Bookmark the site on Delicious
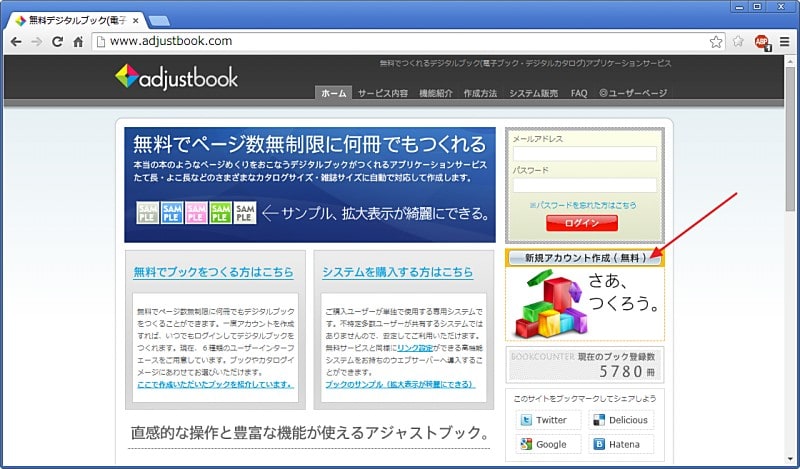 pos(618,421)
